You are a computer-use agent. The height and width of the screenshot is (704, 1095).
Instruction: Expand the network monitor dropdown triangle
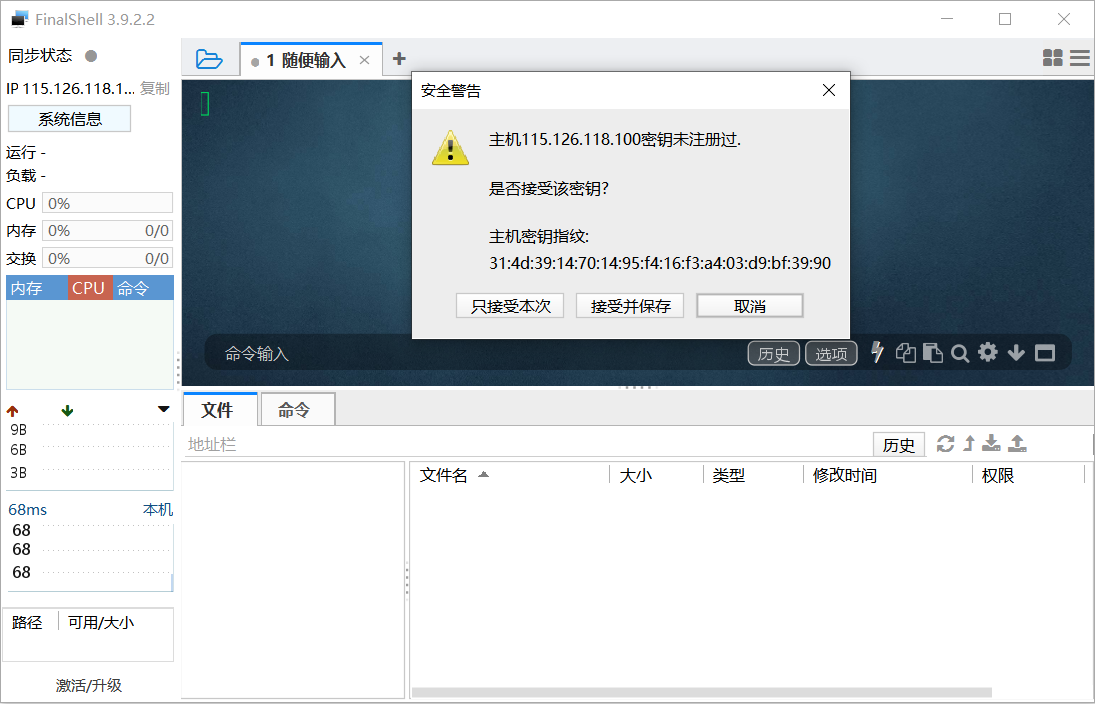point(164,410)
